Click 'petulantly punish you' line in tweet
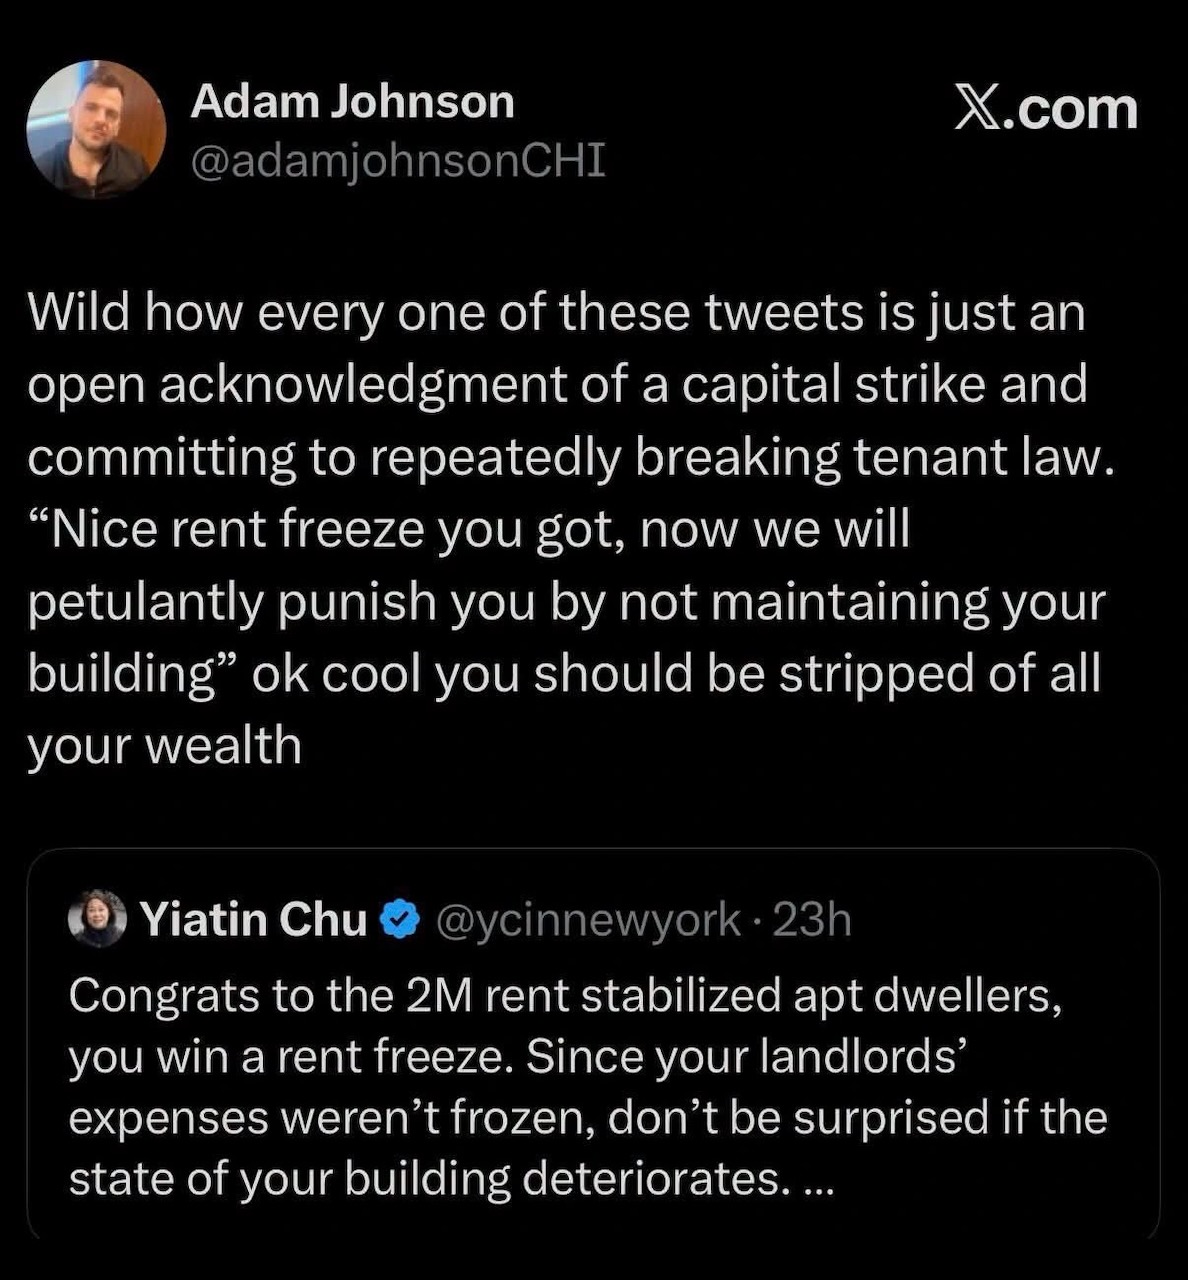This screenshot has height=1280, width=1188. [x=566, y=602]
